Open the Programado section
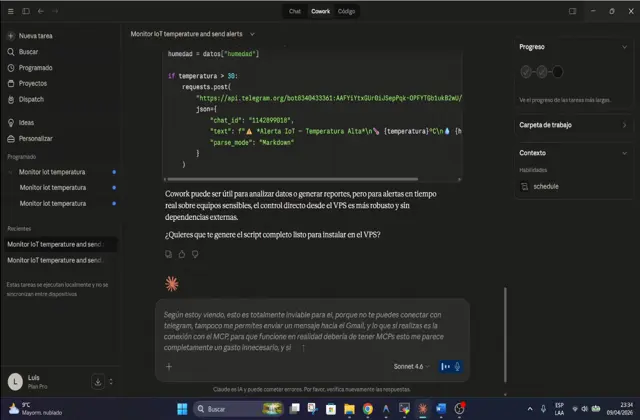Screen dimensions: 640x420 (x=35, y=67)
